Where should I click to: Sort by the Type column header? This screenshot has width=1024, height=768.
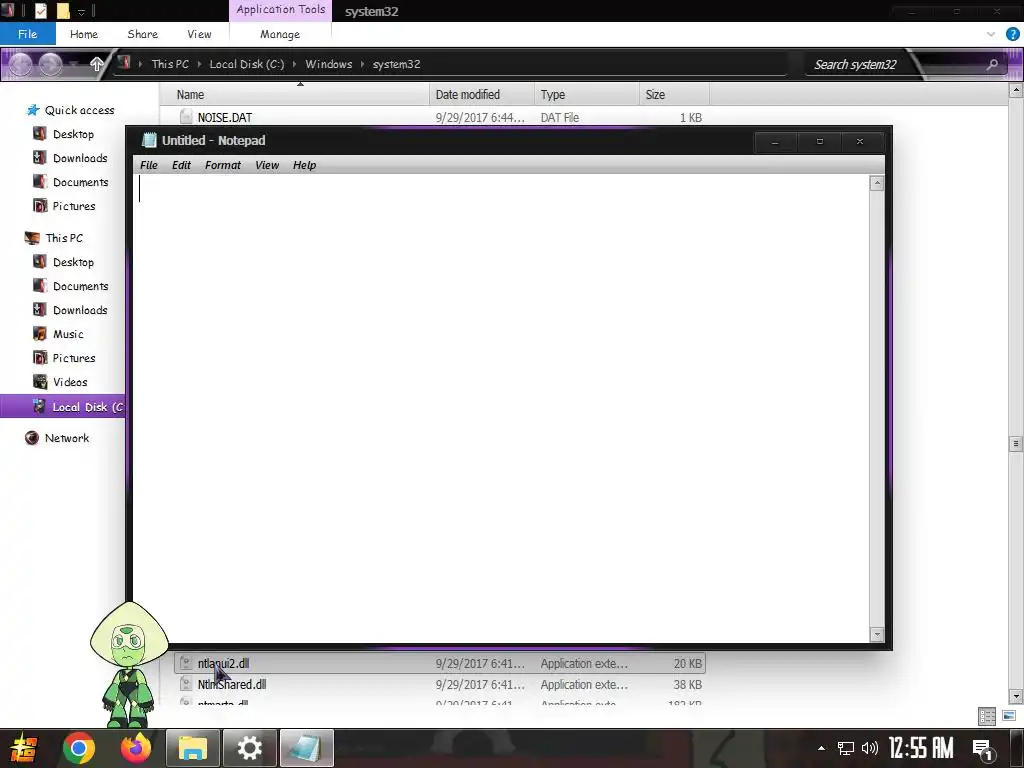586,95
